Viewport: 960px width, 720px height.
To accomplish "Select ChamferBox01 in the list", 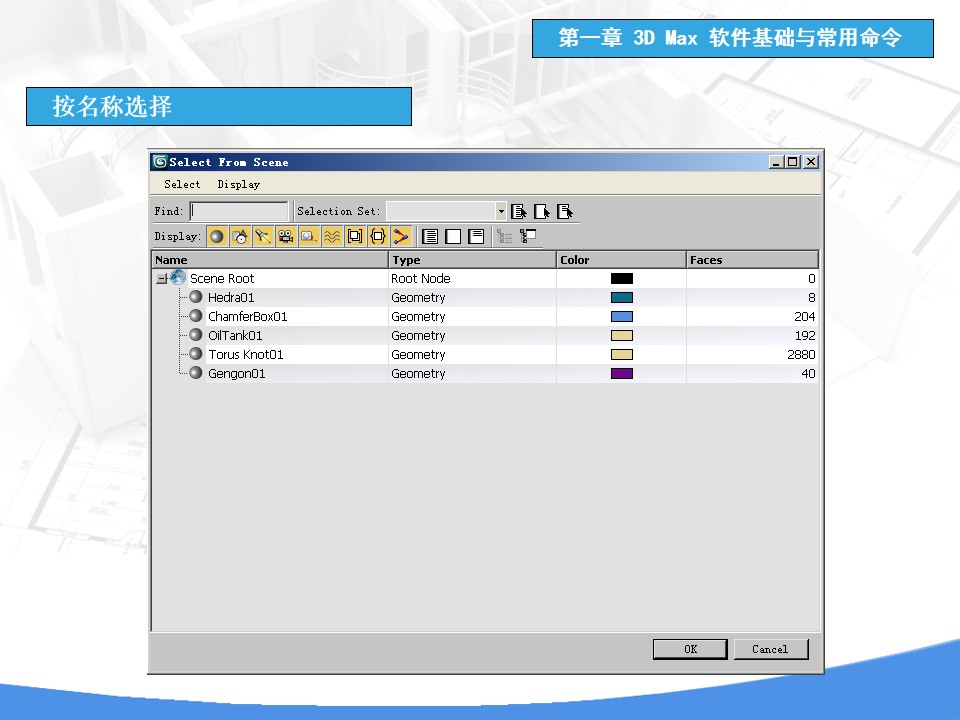I will (x=247, y=317).
